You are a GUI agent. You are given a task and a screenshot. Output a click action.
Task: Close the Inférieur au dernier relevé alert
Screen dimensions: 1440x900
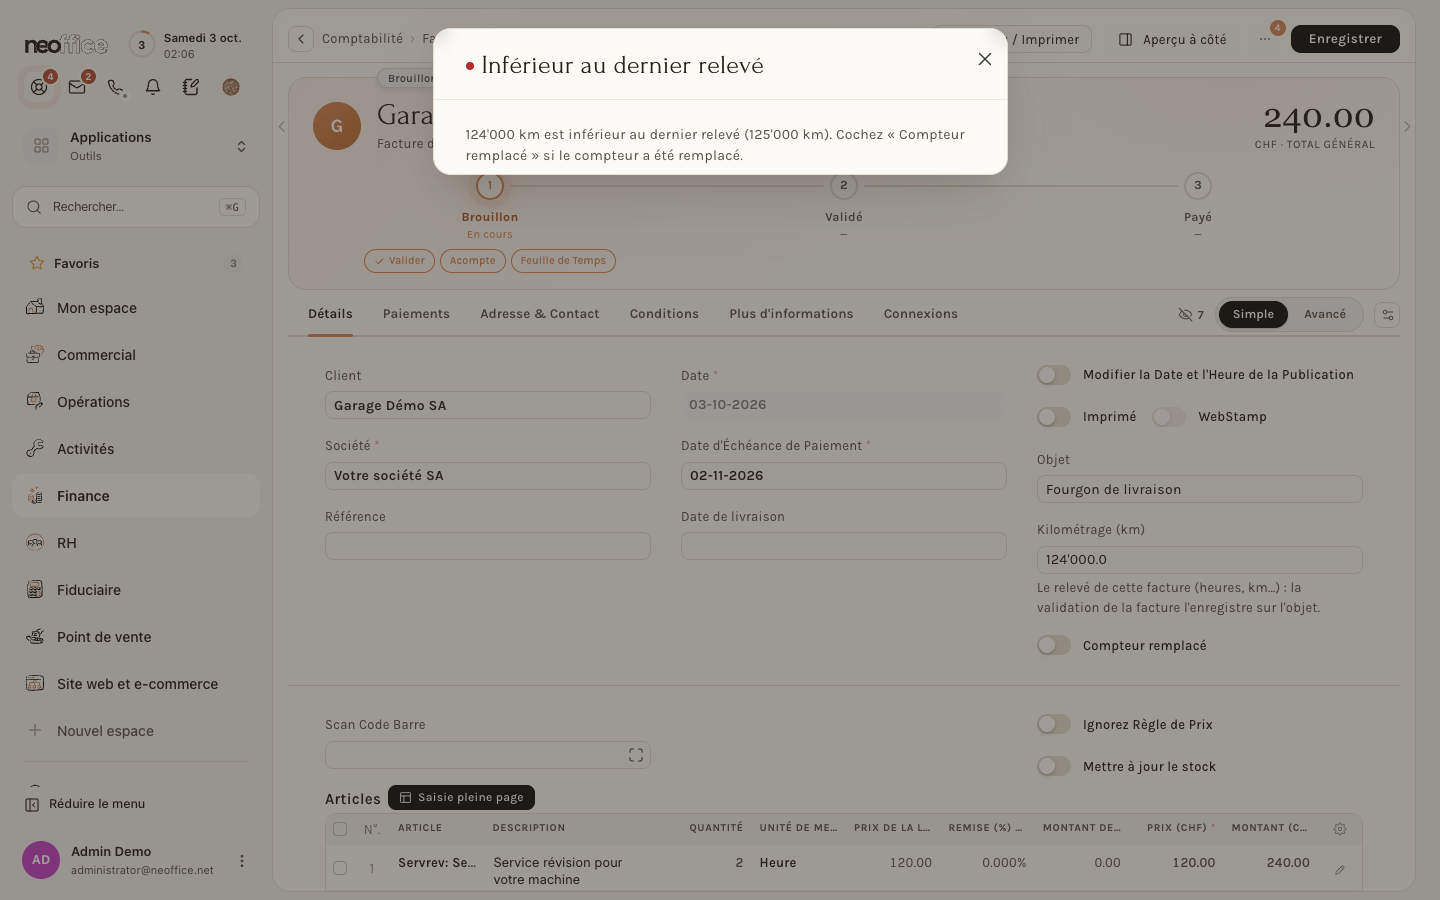click(x=985, y=59)
